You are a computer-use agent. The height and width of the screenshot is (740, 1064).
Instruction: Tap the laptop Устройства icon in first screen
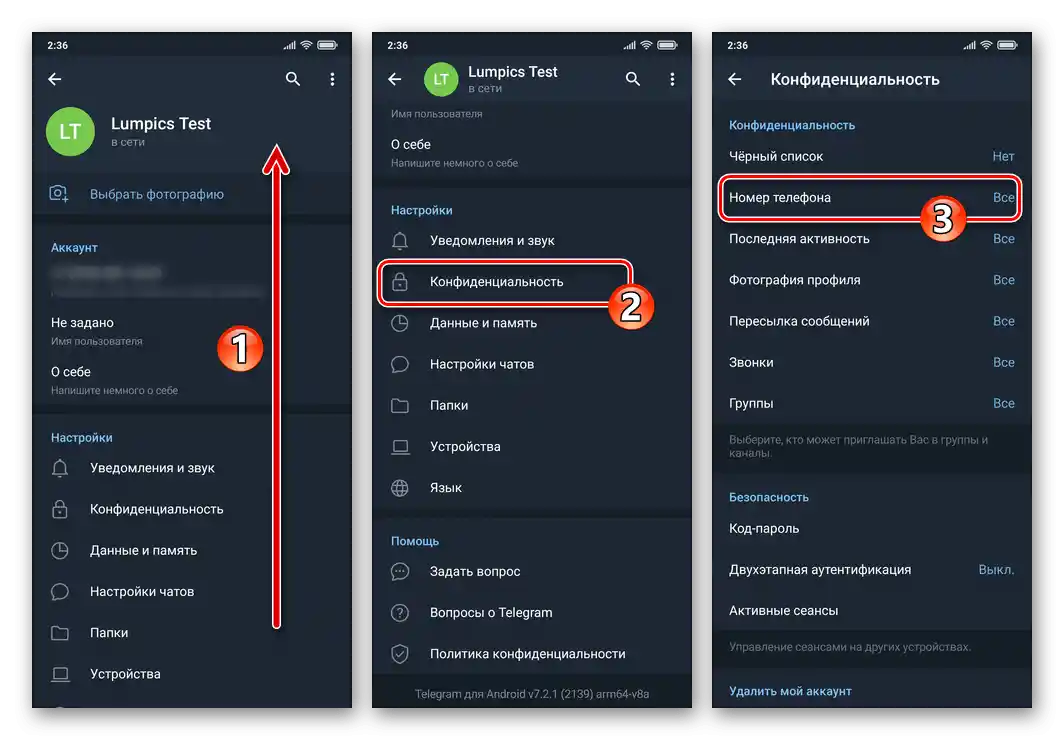60,674
